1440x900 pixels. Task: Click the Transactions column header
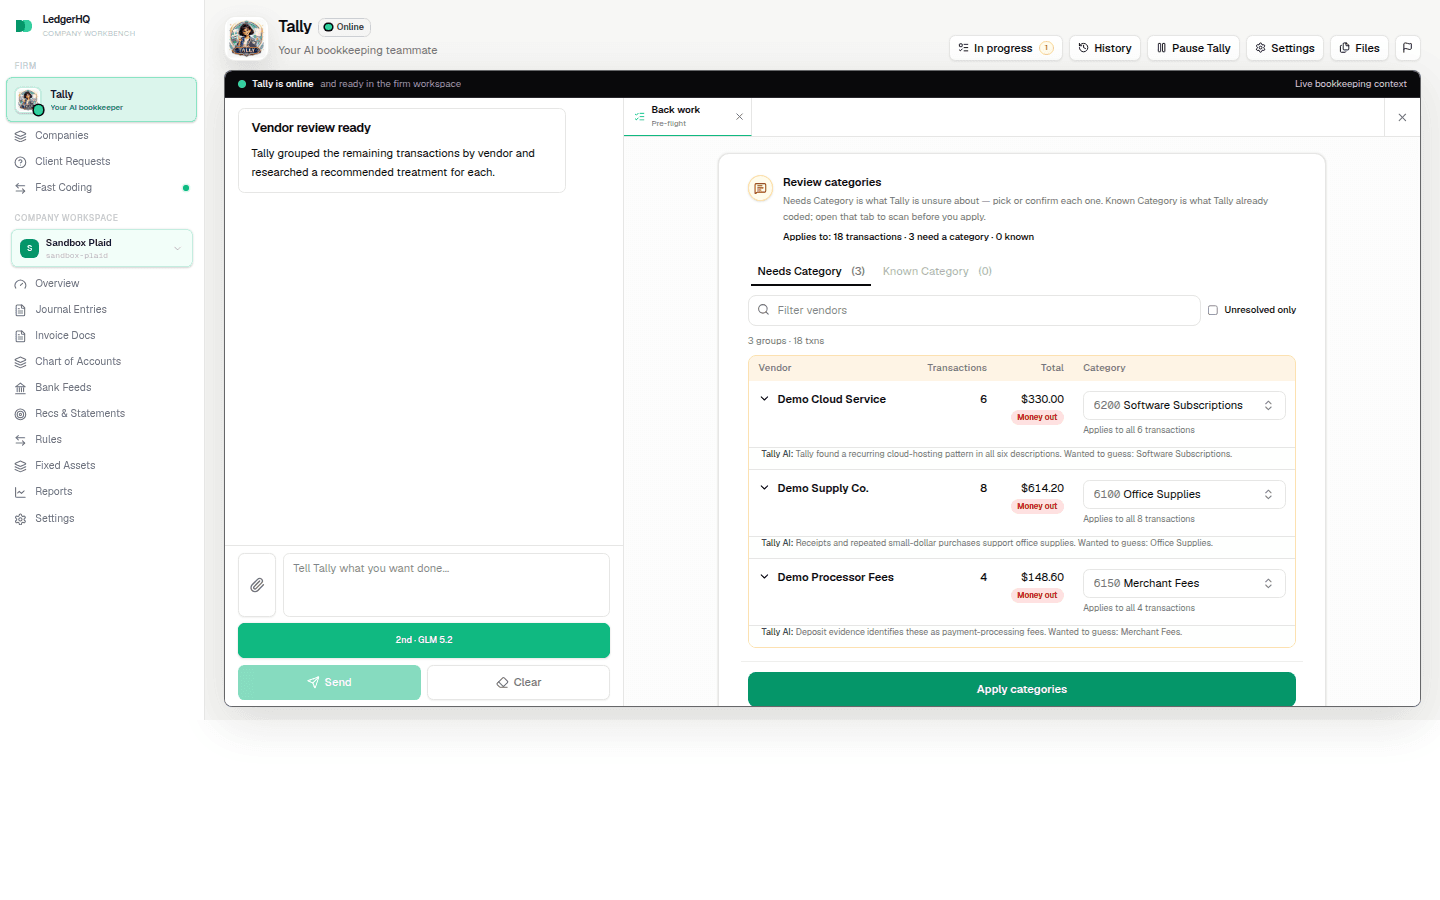pyautogui.click(x=957, y=368)
